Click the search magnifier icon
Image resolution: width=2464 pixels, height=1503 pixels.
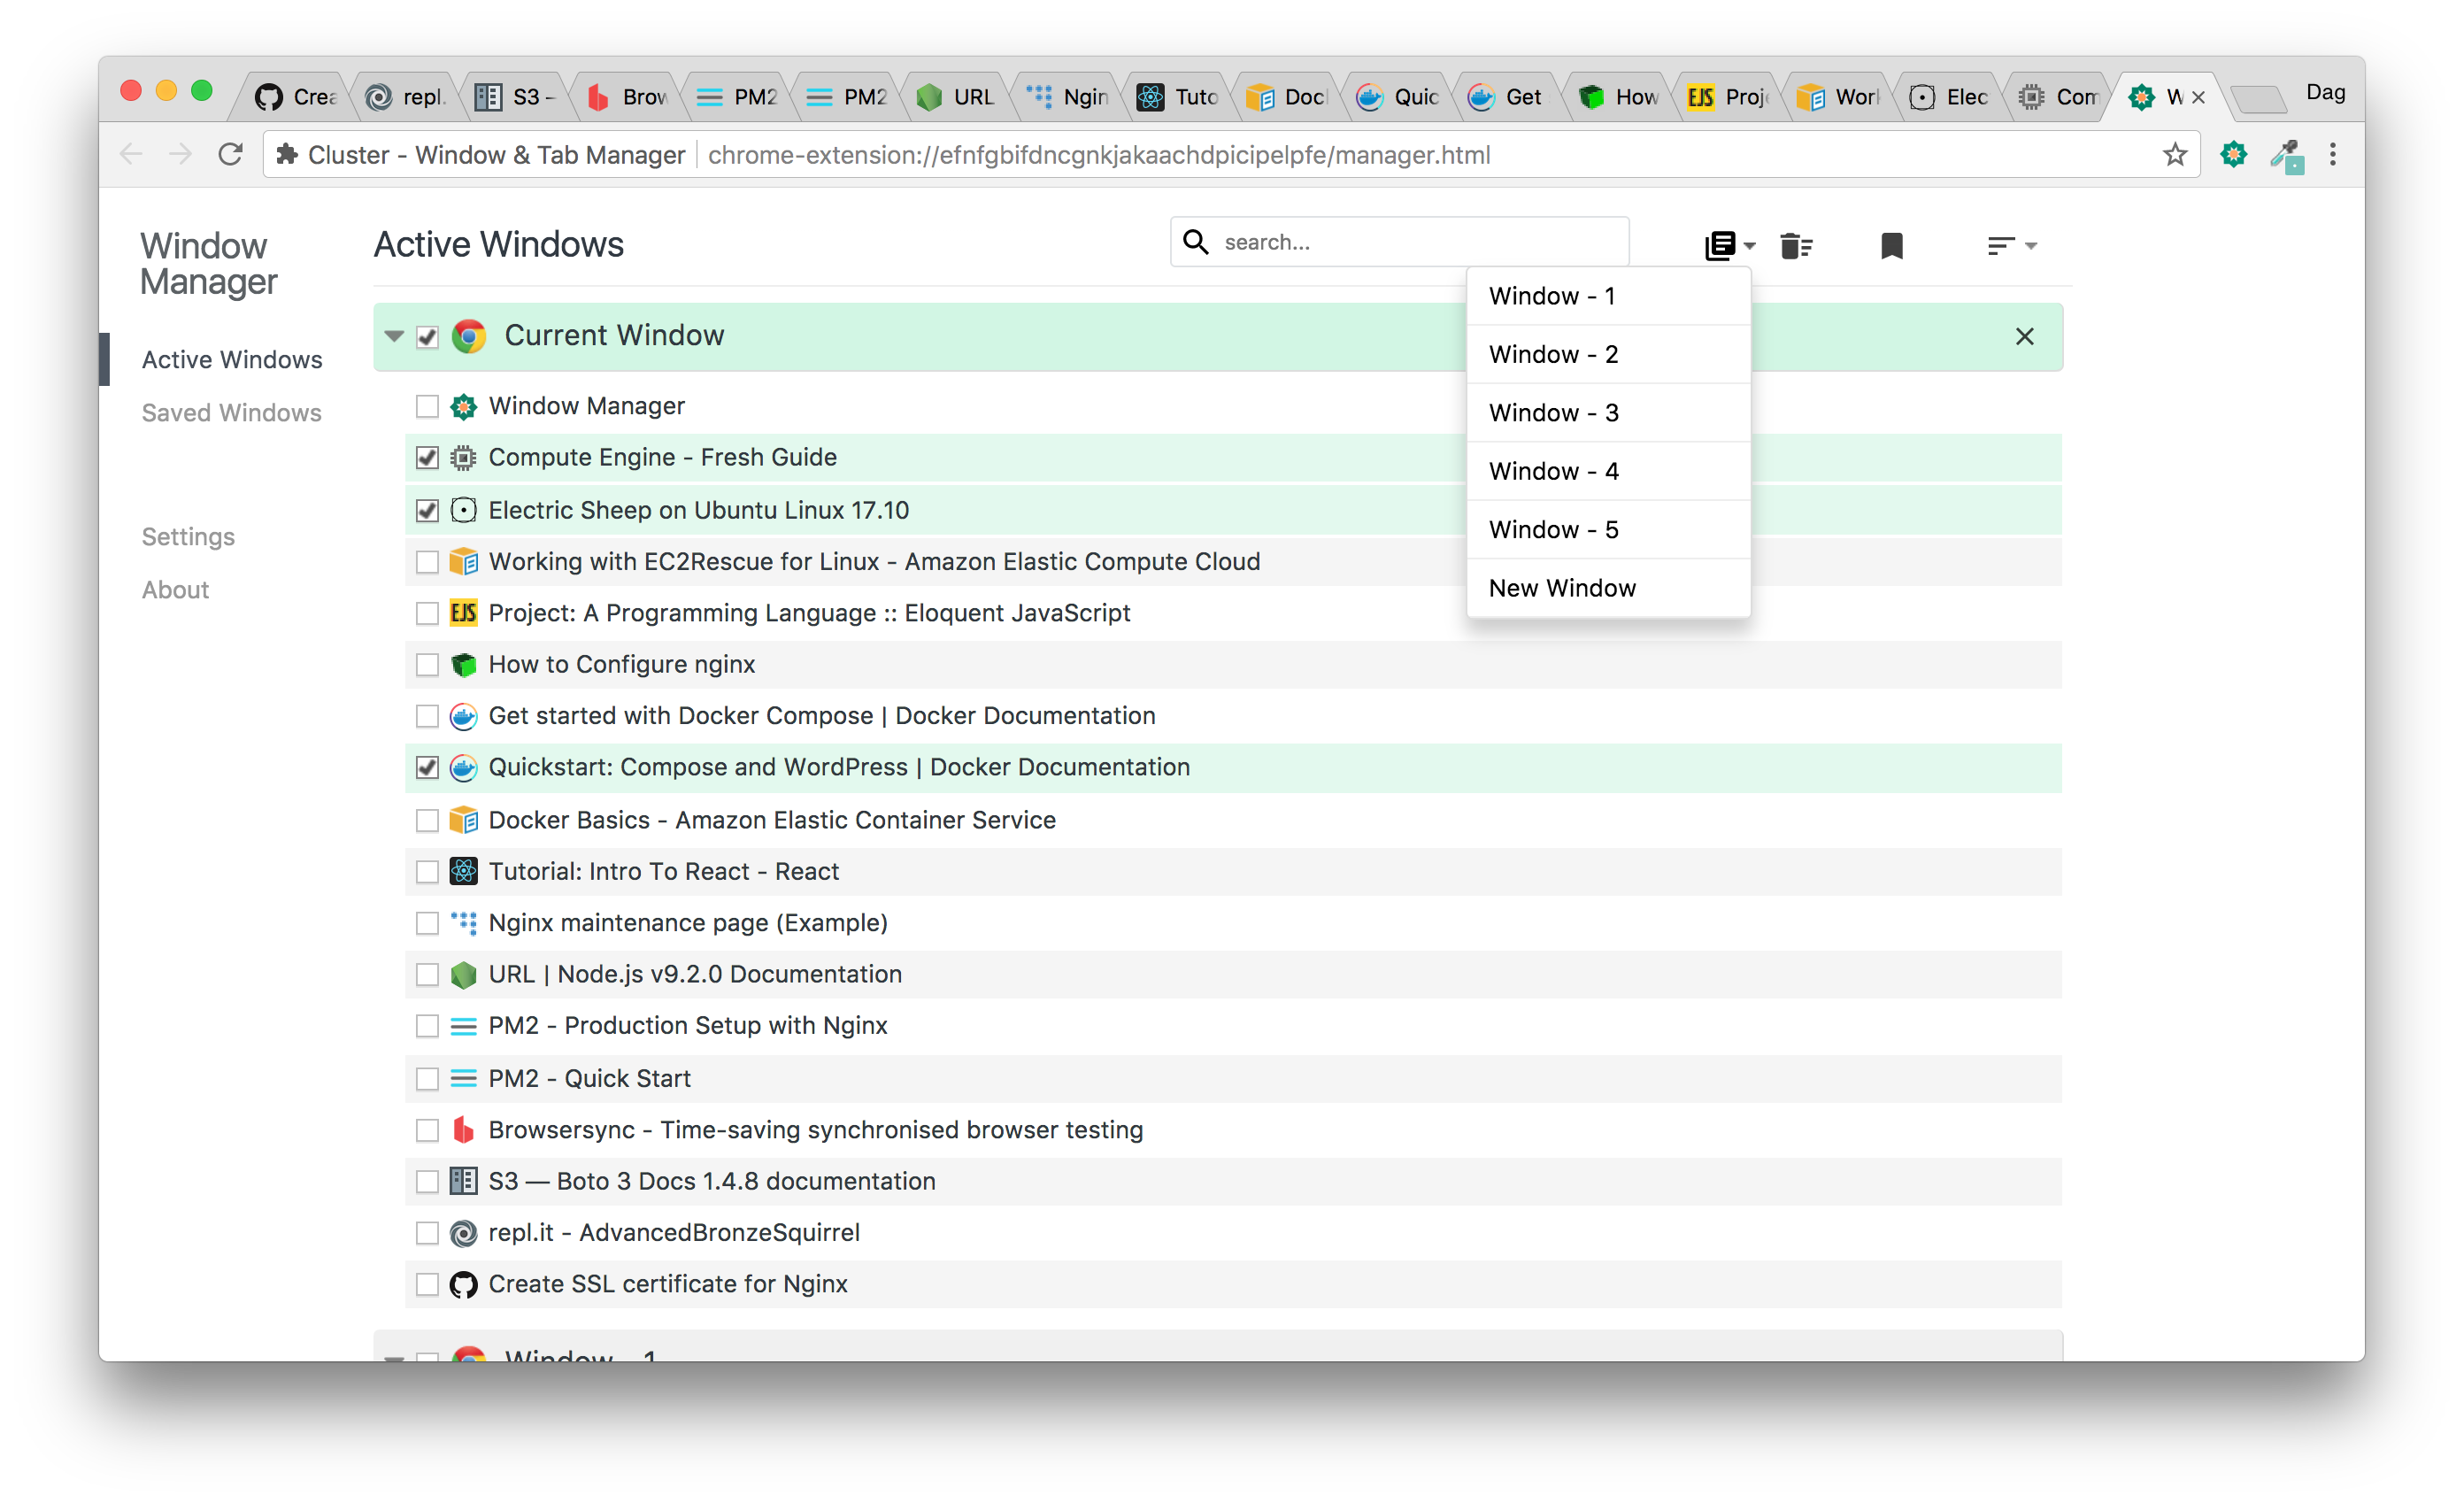[x=1195, y=242]
